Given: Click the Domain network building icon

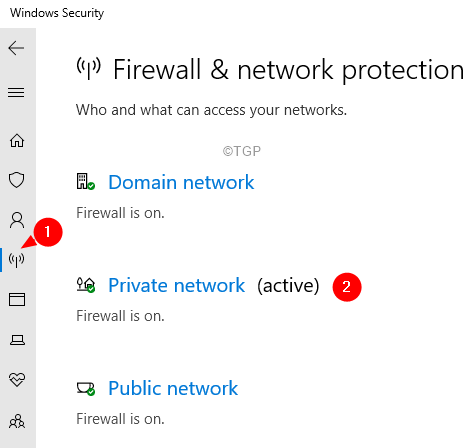Looking at the screenshot, I should click(x=86, y=182).
